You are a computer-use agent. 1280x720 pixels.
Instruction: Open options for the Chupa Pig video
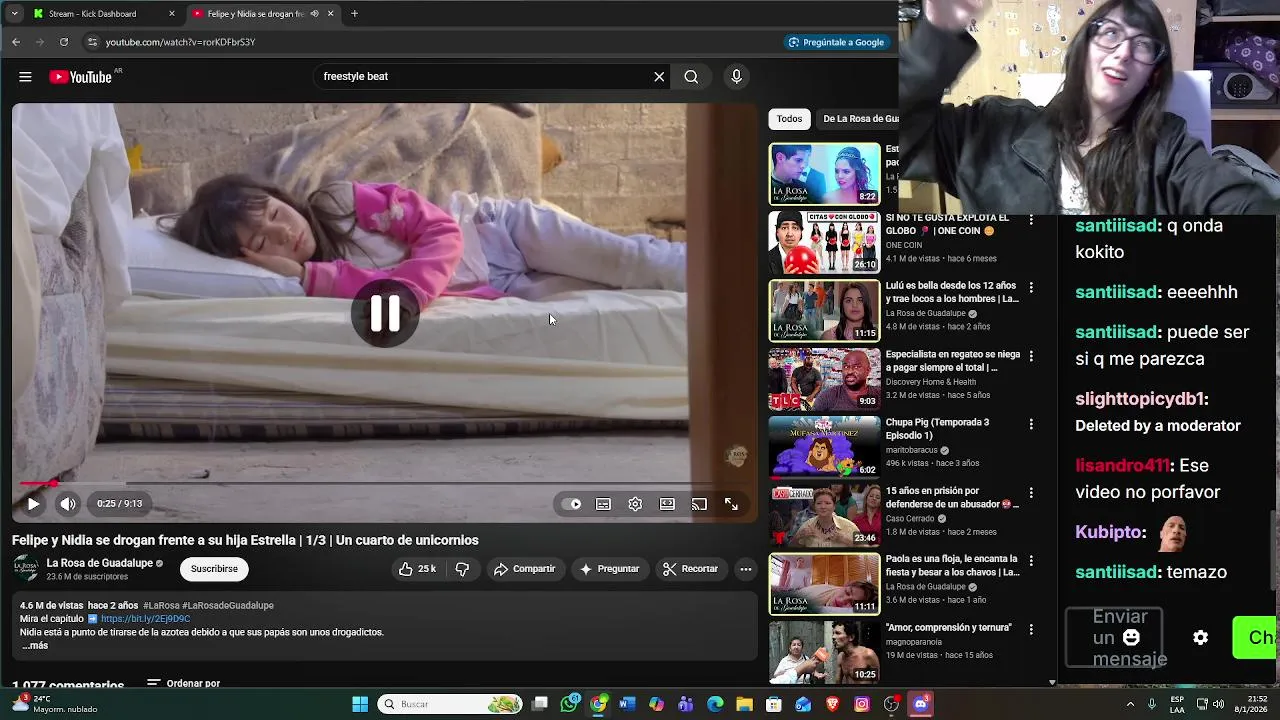point(1031,424)
